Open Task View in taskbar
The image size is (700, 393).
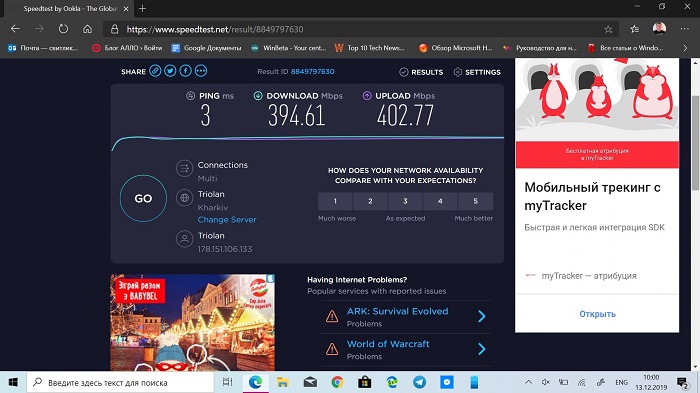228,382
